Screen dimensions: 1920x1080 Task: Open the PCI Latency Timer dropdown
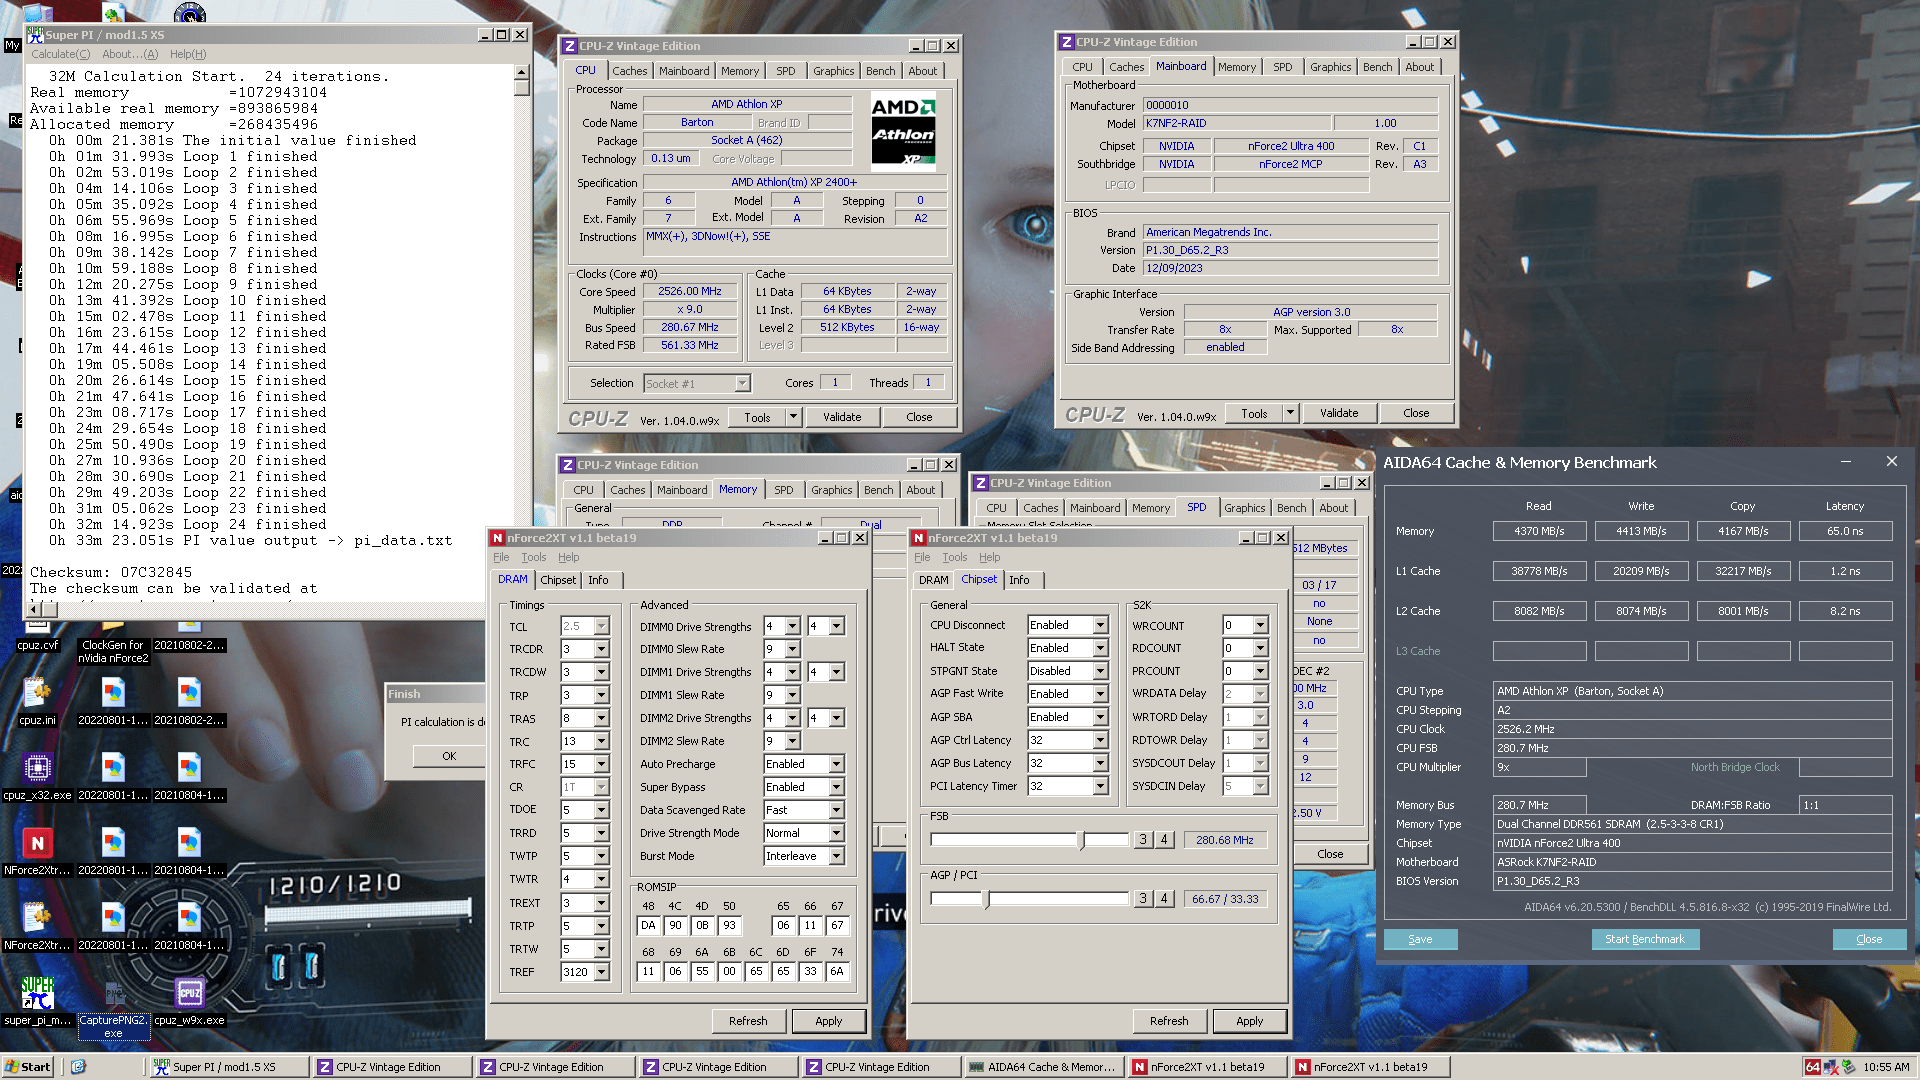click(x=1101, y=786)
